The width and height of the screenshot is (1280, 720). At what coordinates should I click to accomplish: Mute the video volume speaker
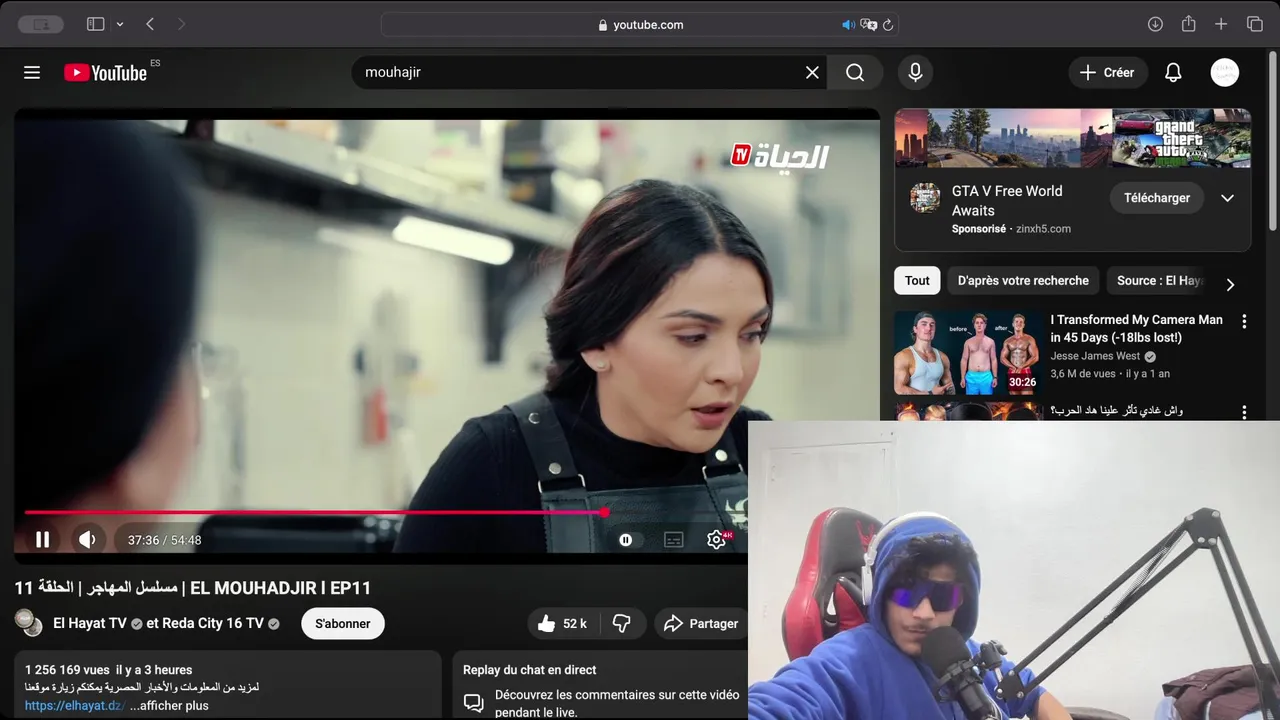click(x=87, y=540)
